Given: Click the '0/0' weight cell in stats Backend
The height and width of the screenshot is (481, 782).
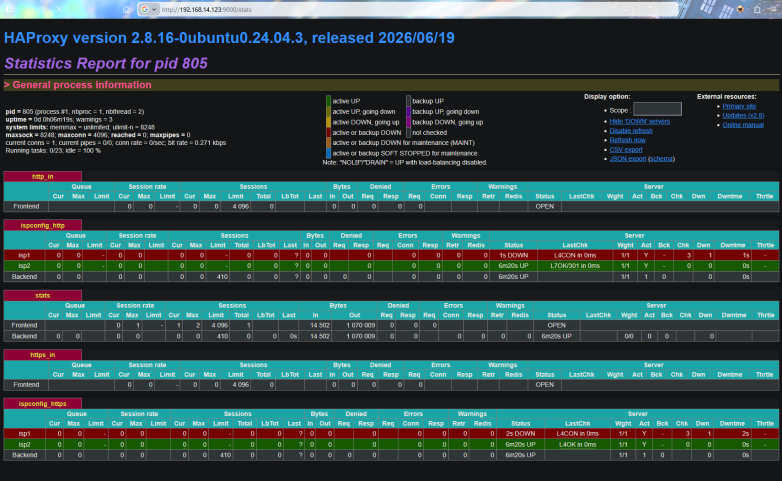Looking at the screenshot, I should (629, 336).
